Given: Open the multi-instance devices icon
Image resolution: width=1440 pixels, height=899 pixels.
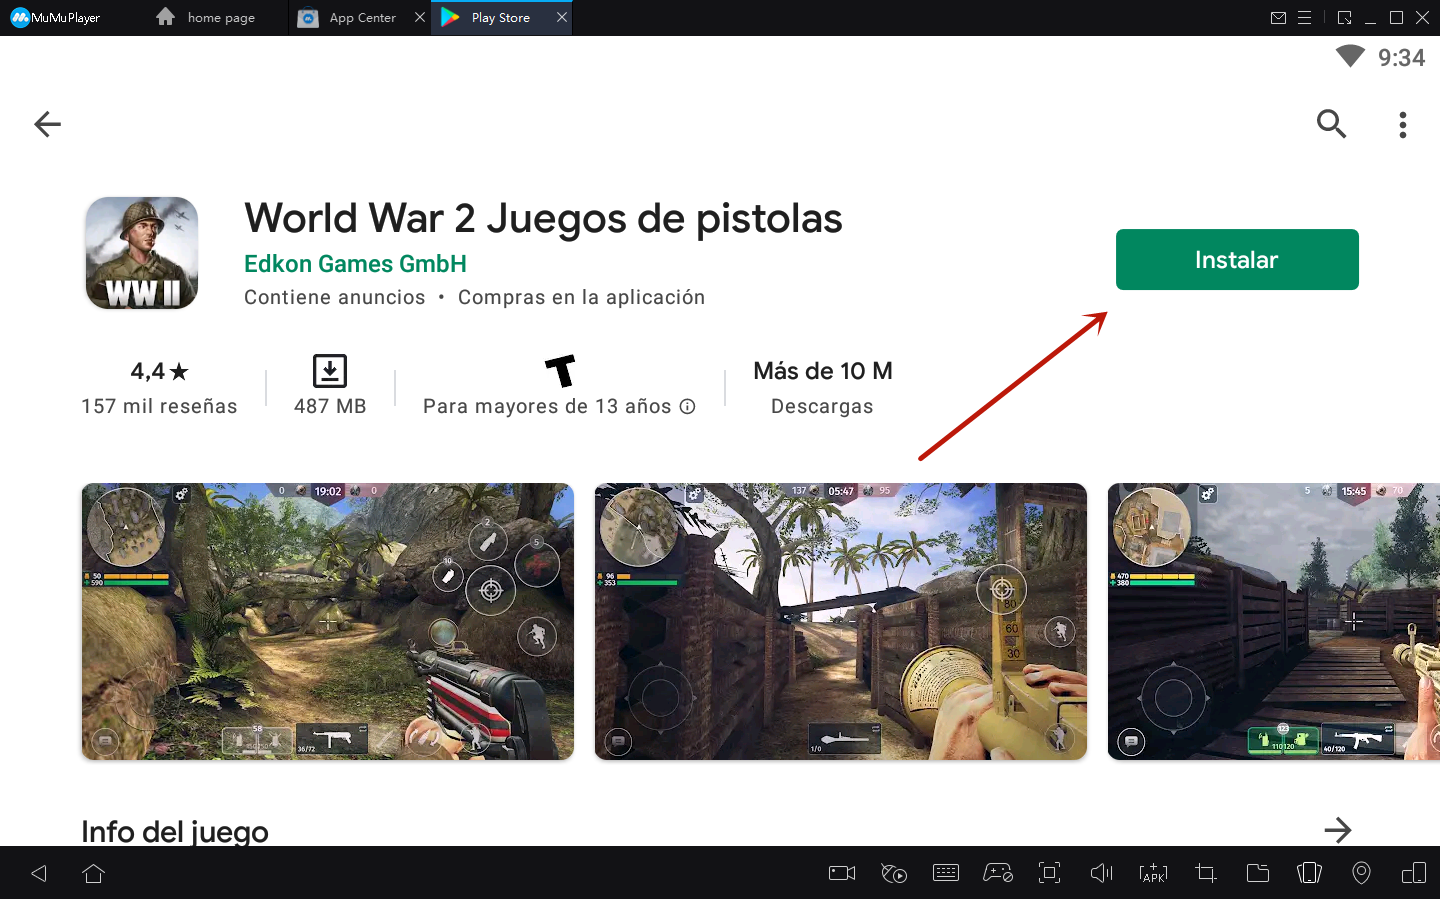Looking at the screenshot, I should (x=1414, y=874).
